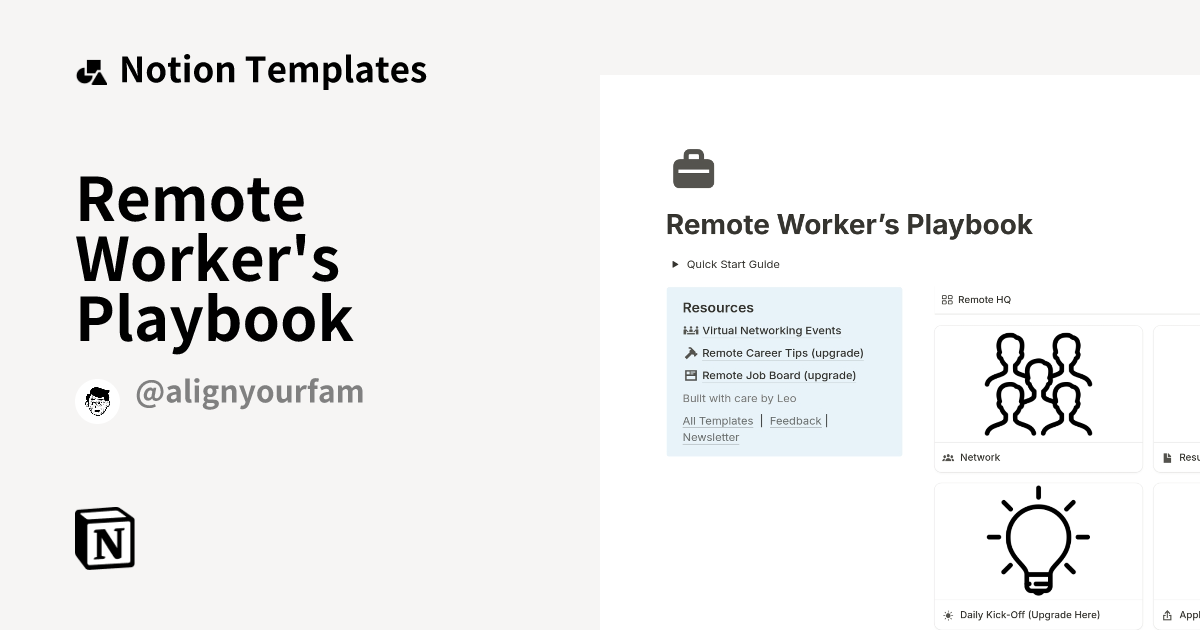Open the Virtual Networking Events link
The image size is (1200, 630).
tap(771, 330)
